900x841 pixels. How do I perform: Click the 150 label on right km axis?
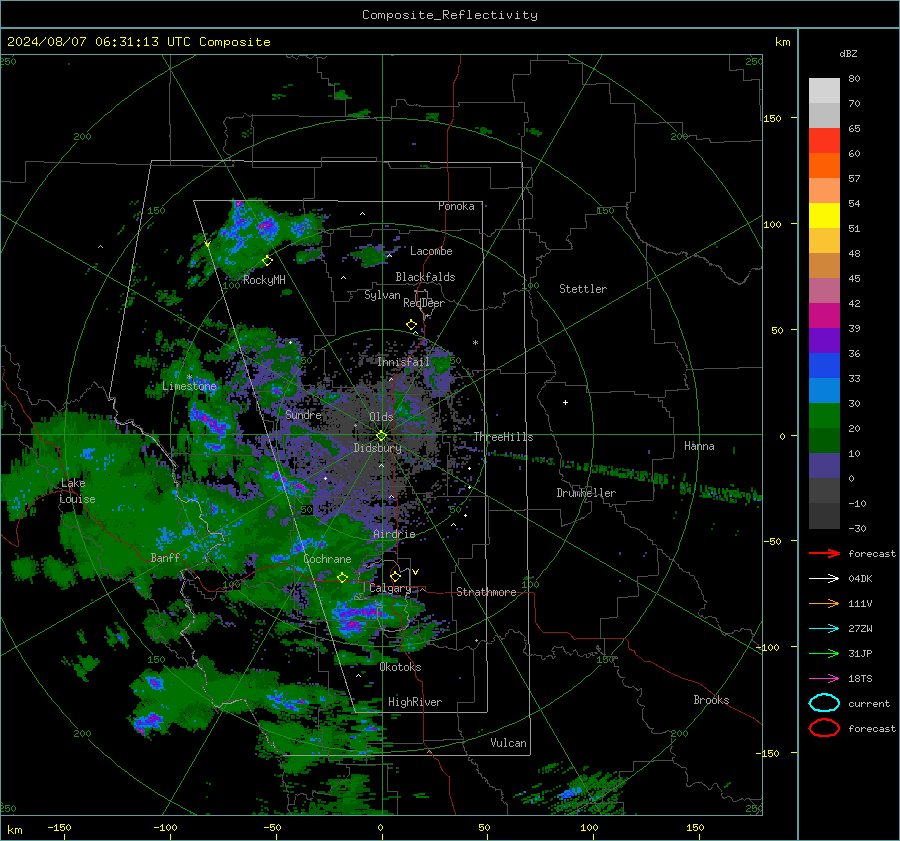pos(772,118)
